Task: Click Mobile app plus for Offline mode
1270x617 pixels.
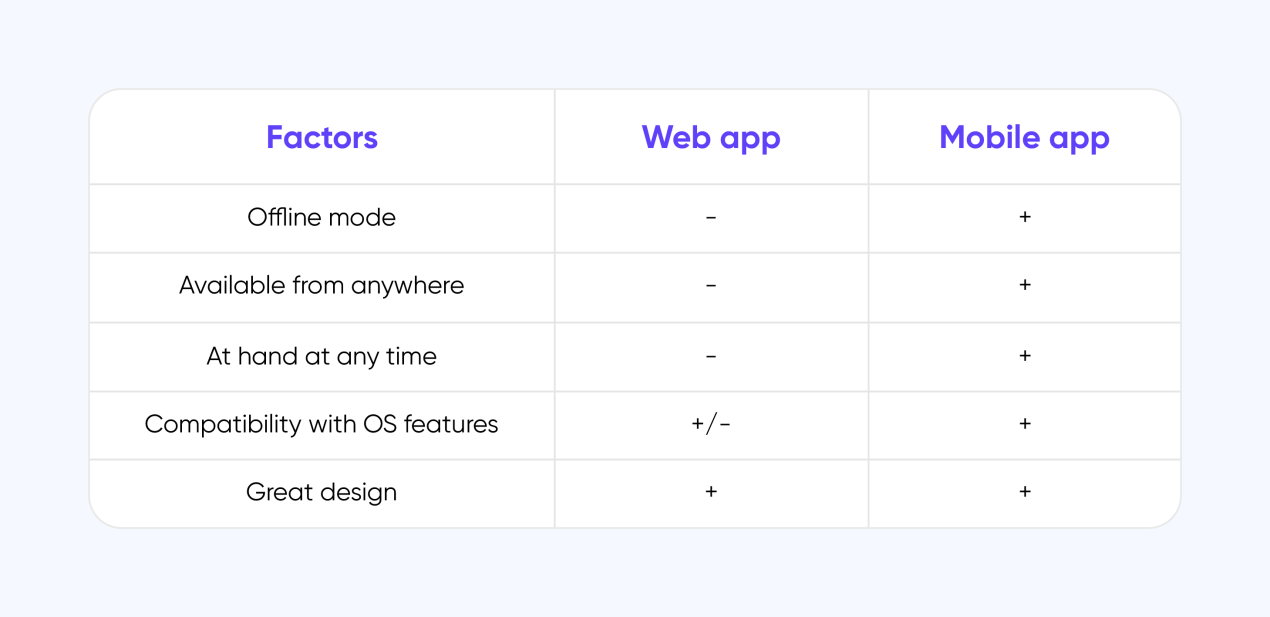Action: coord(1025,217)
